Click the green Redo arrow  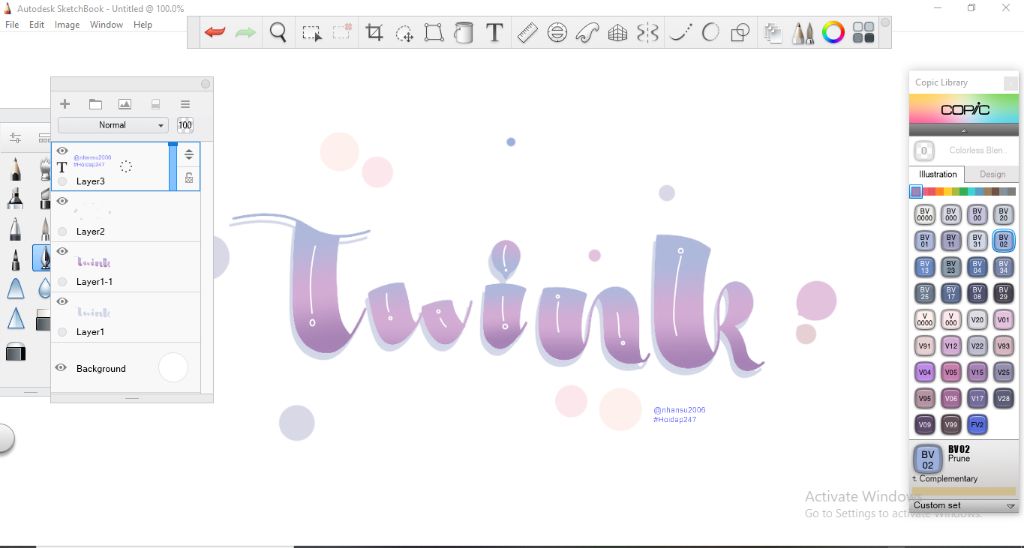(246, 32)
